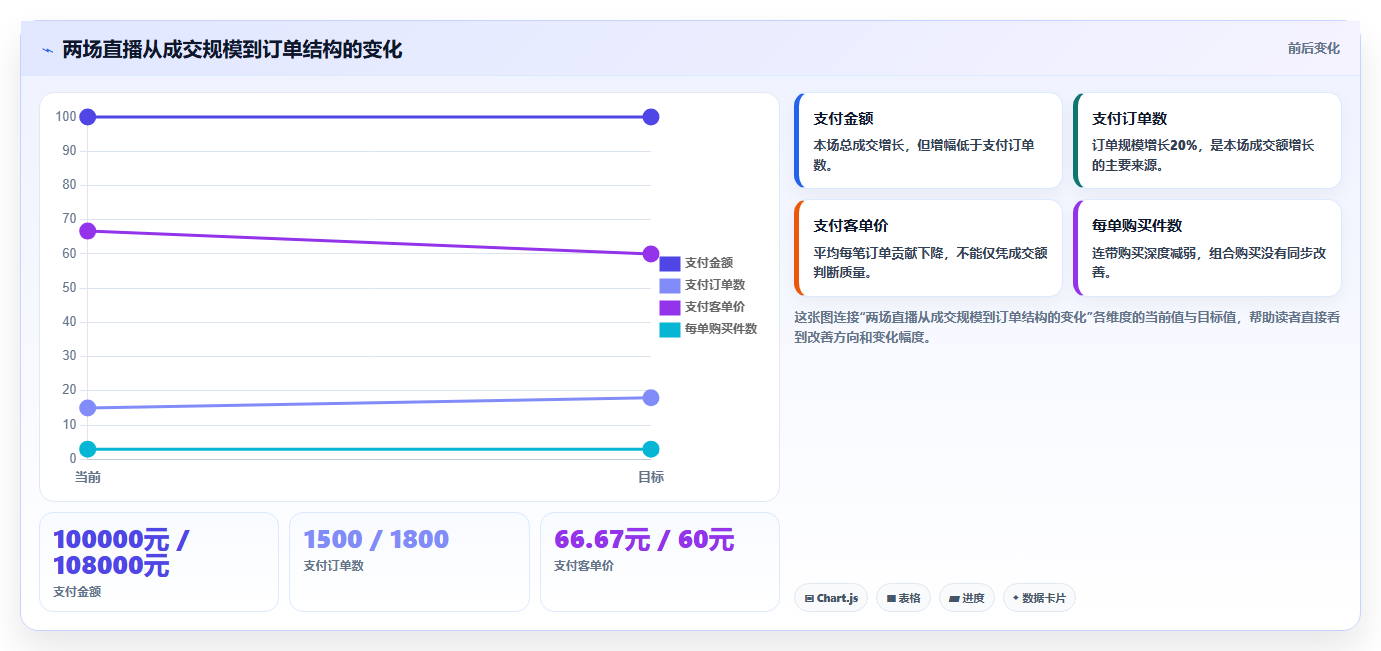This screenshot has height=651, width=1381.
Task: Click the 支付订单数 point at 目标
Action: coord(651,398)
